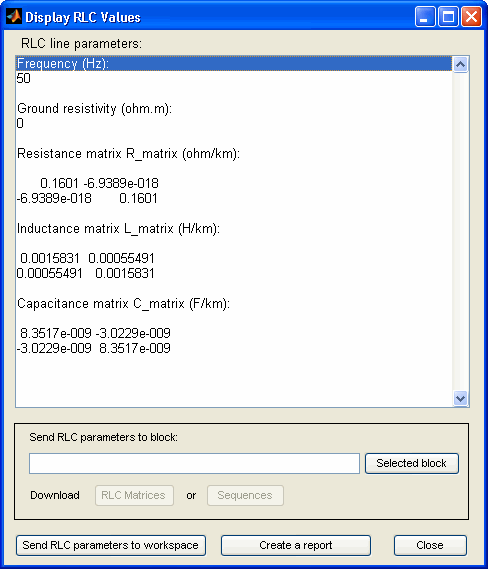Image resolution: width=488 pixels, height=569 pixels.
Task: Select Inductance matrix L_matrix heading line
Action: click(x=234, y=229)
